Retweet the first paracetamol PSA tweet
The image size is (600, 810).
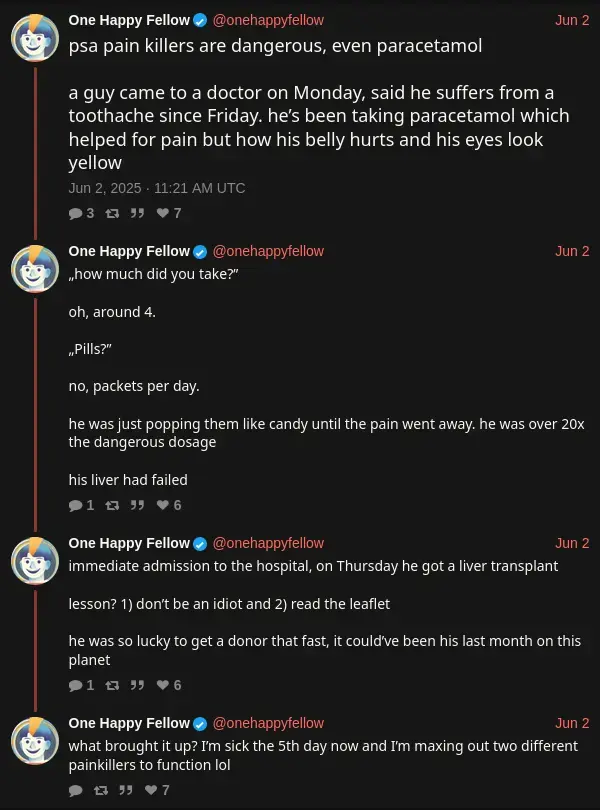[111, 213]
